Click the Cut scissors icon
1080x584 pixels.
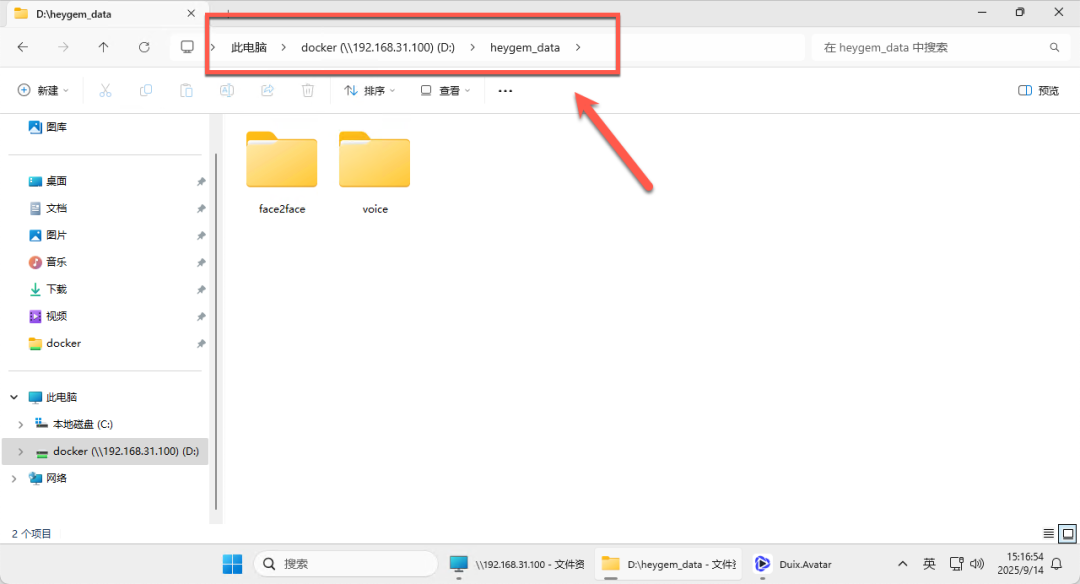click(x=105, y=90)
